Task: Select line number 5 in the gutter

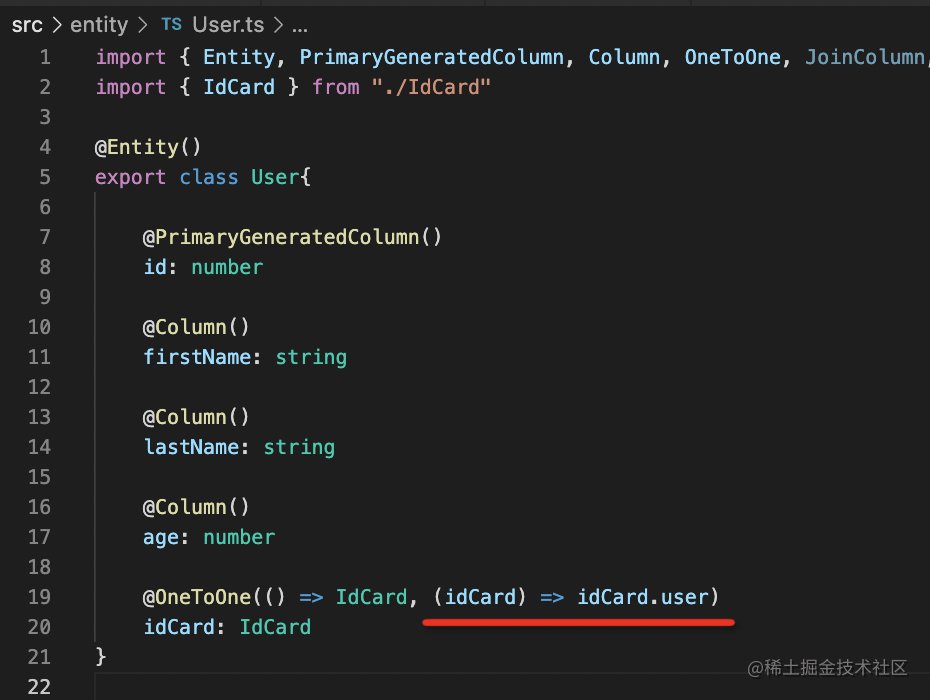Action: tap(44, 177)
